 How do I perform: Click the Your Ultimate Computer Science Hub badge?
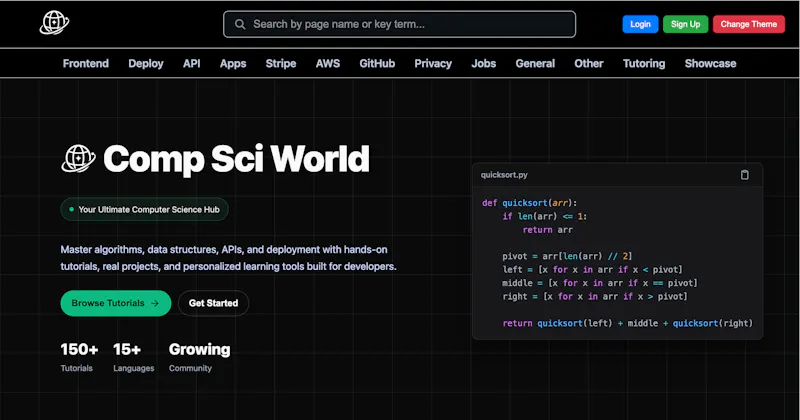144,209
